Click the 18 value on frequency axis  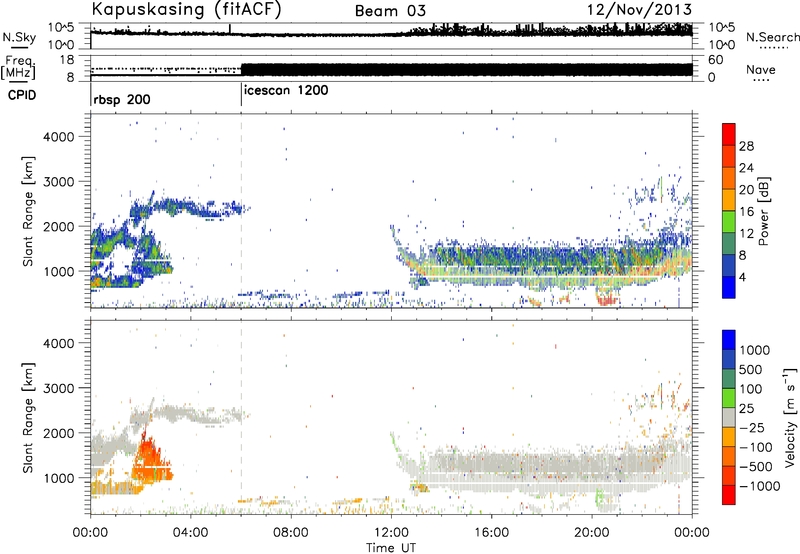pos(66,60)
